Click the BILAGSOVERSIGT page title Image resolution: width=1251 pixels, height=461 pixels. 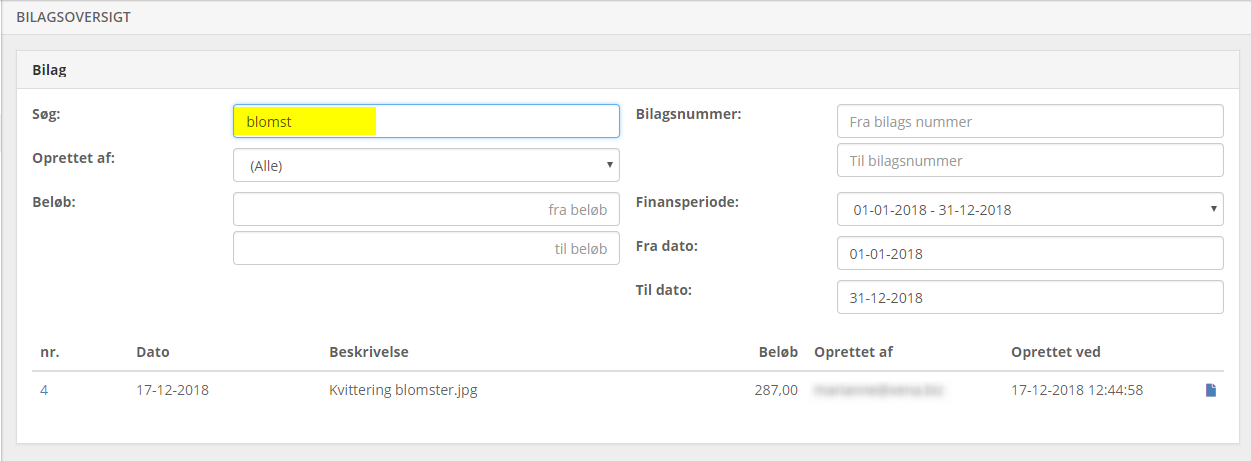click(73, 17)
